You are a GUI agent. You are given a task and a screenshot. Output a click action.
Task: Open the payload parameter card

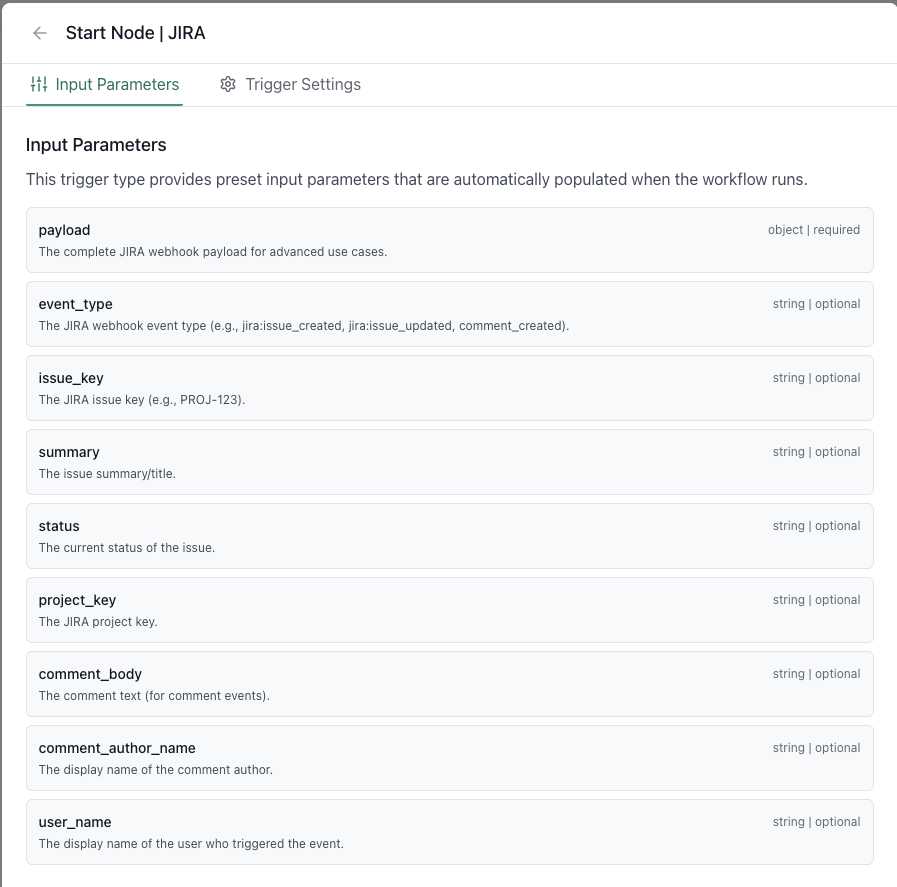448,240
